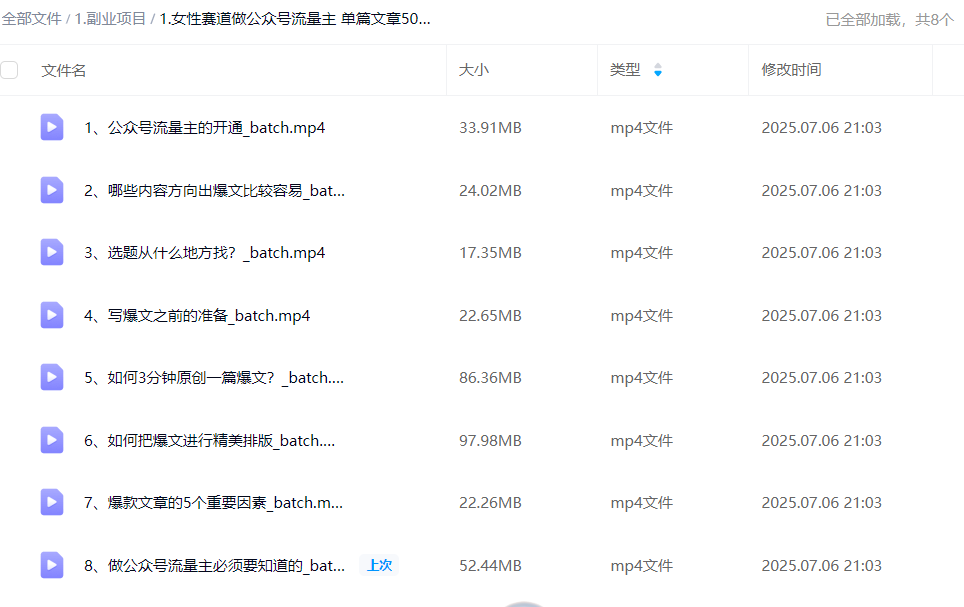The height and width of the screenshot is (607, 964).
Task: Toggle the select-all checkbox in header
Action: coord(10,70)
